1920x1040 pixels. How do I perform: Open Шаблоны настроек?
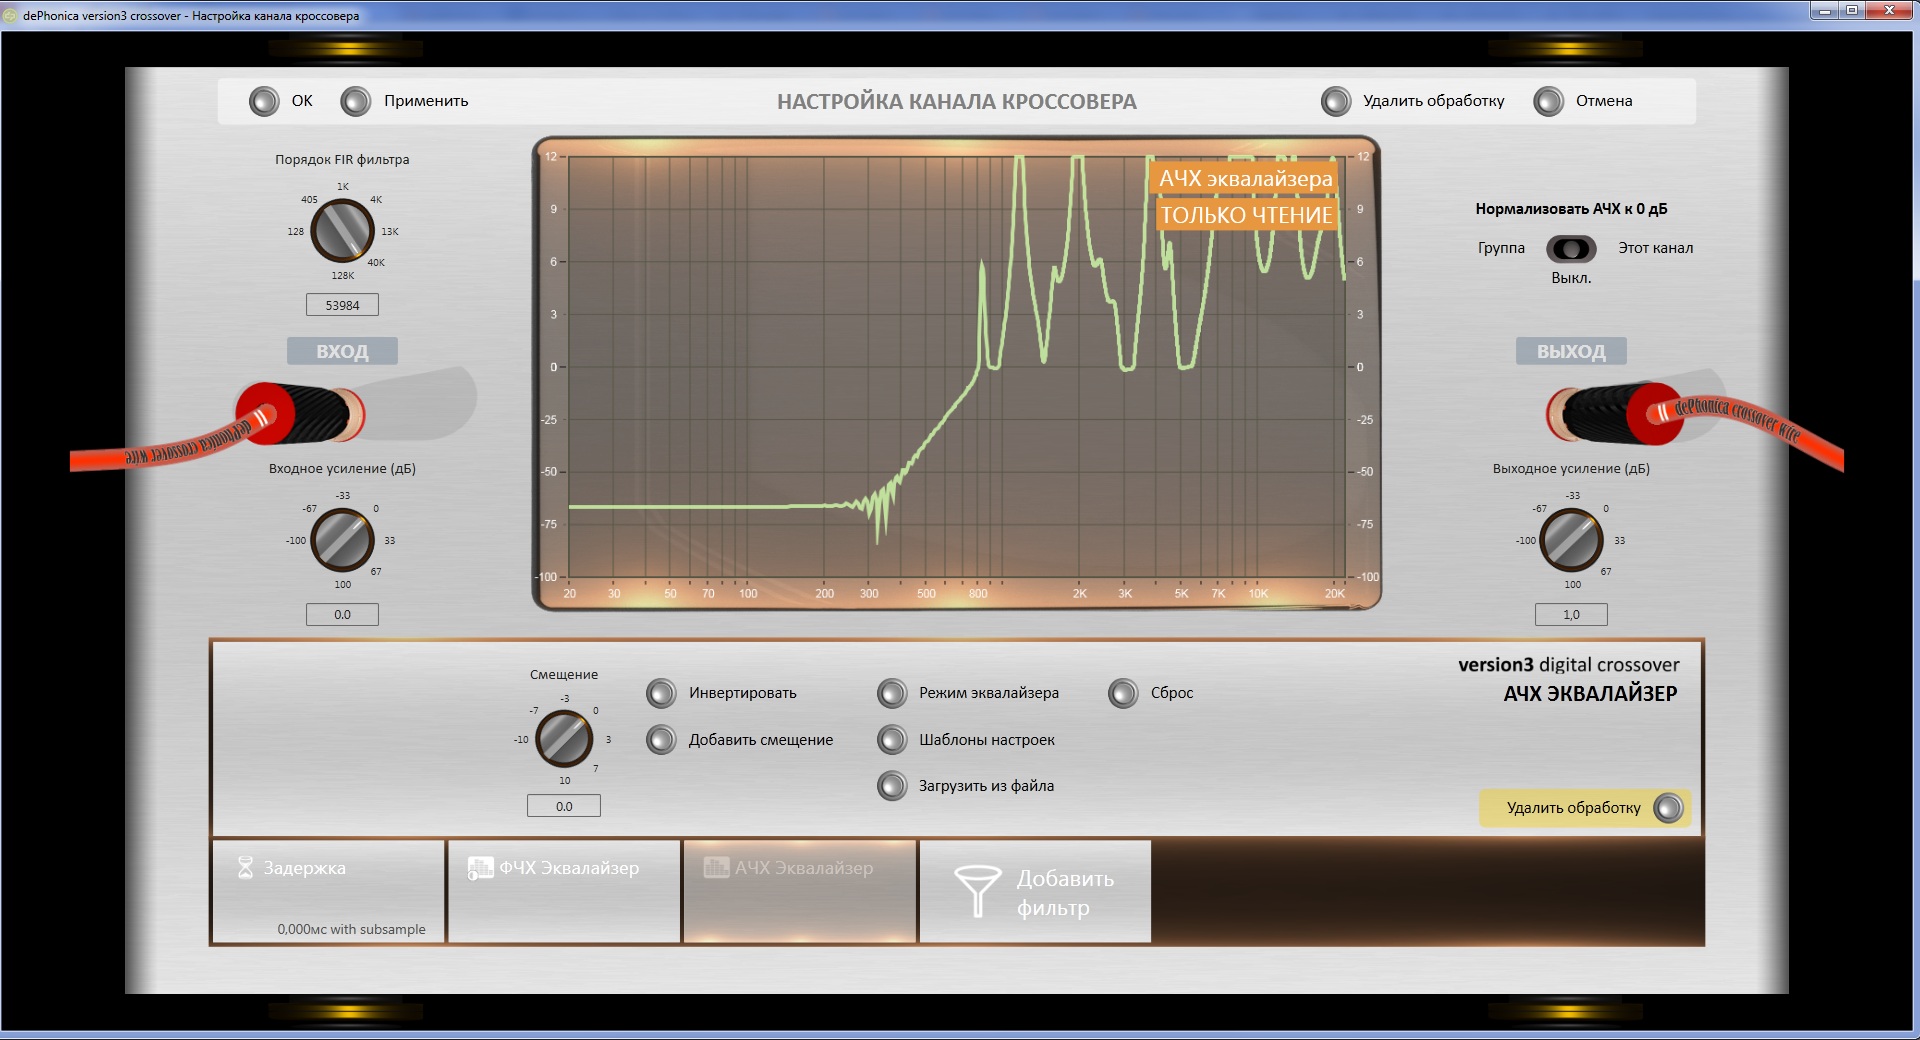tap(892, 740)
